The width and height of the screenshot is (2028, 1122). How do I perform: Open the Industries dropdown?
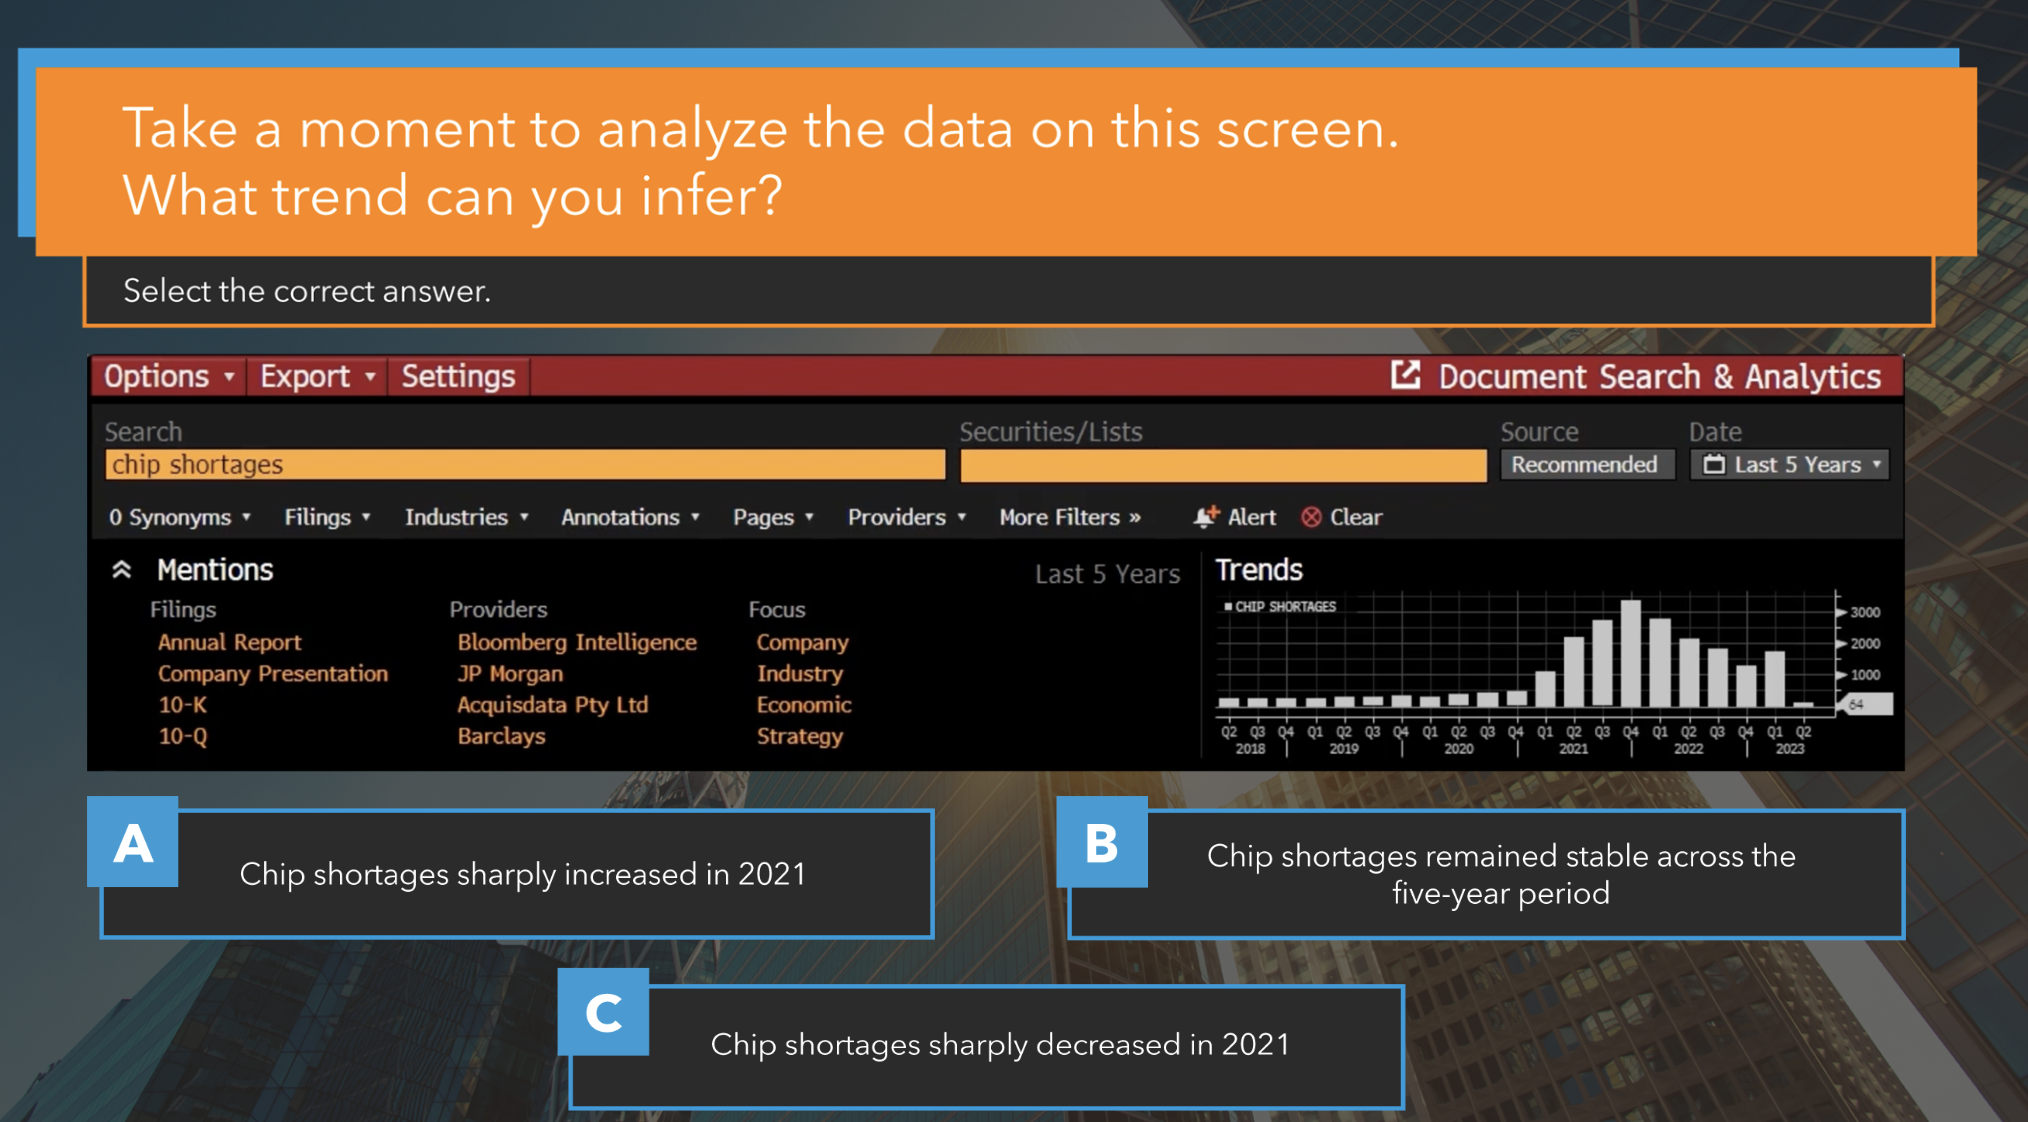point(463,517)
